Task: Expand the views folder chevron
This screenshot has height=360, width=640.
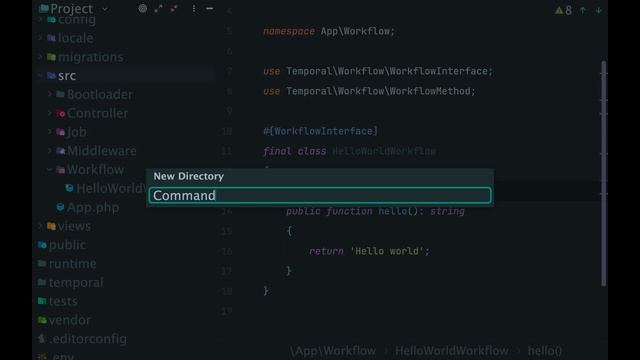Action: pos(40,226)
